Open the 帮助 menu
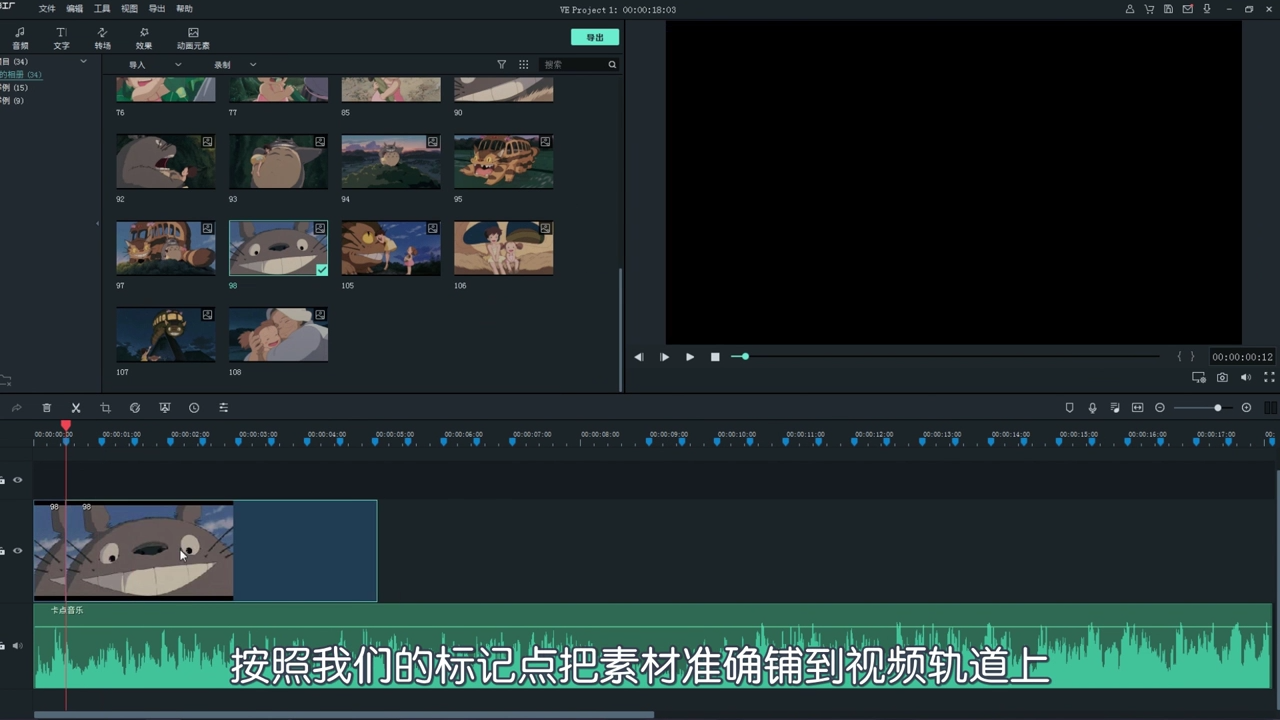The height and width of the screenshot is (720, 1280). pyautogui.click(x=184, y=9)
